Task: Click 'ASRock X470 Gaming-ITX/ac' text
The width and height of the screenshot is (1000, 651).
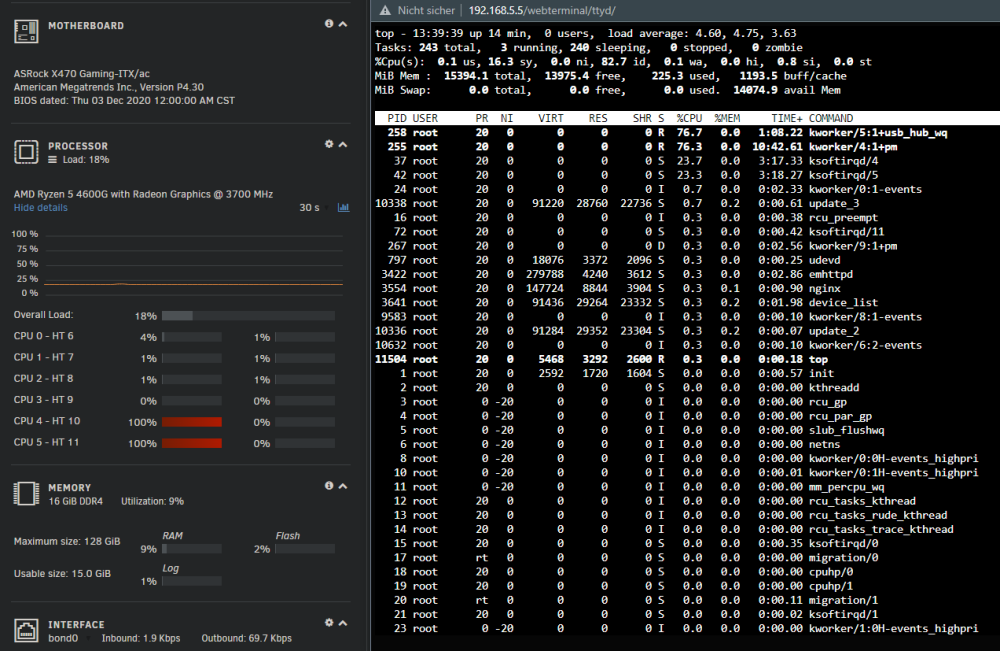Action: coord(82,74)
